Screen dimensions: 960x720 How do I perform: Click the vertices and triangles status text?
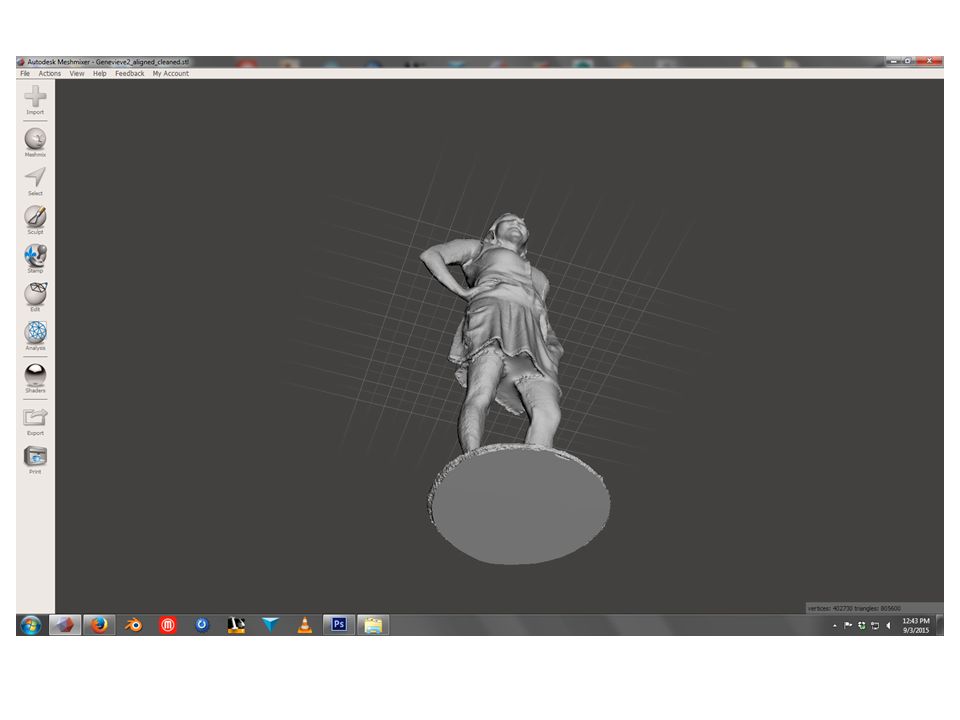click(x=855, y=609)
